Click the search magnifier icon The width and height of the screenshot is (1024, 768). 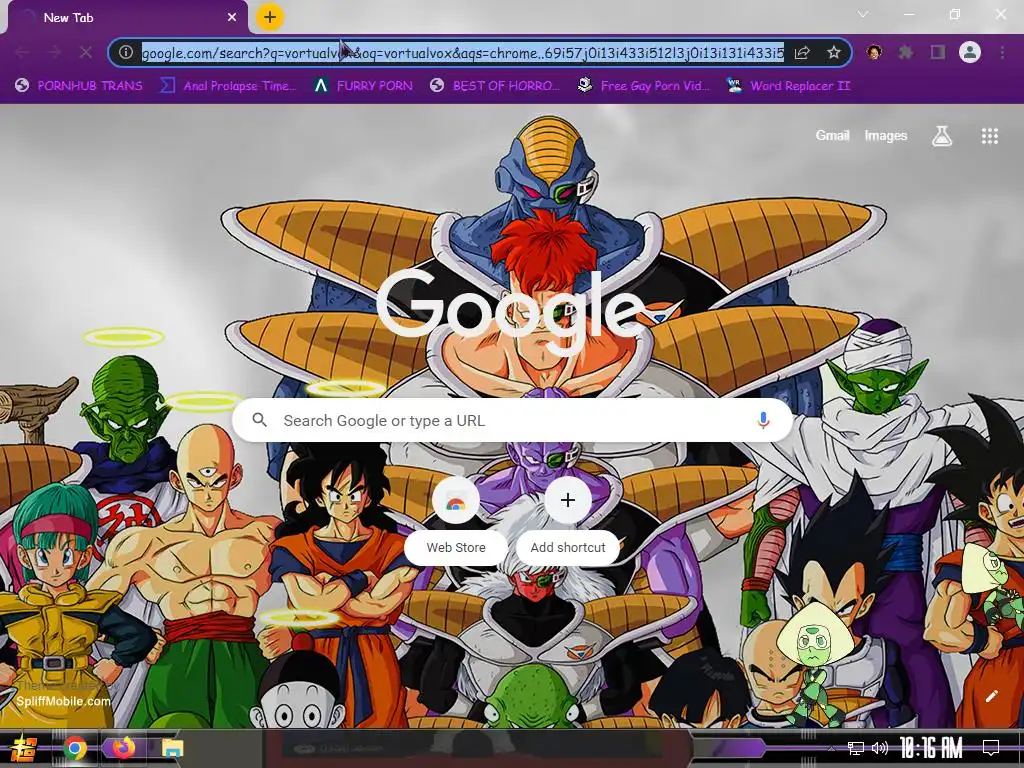coord(259,420)
